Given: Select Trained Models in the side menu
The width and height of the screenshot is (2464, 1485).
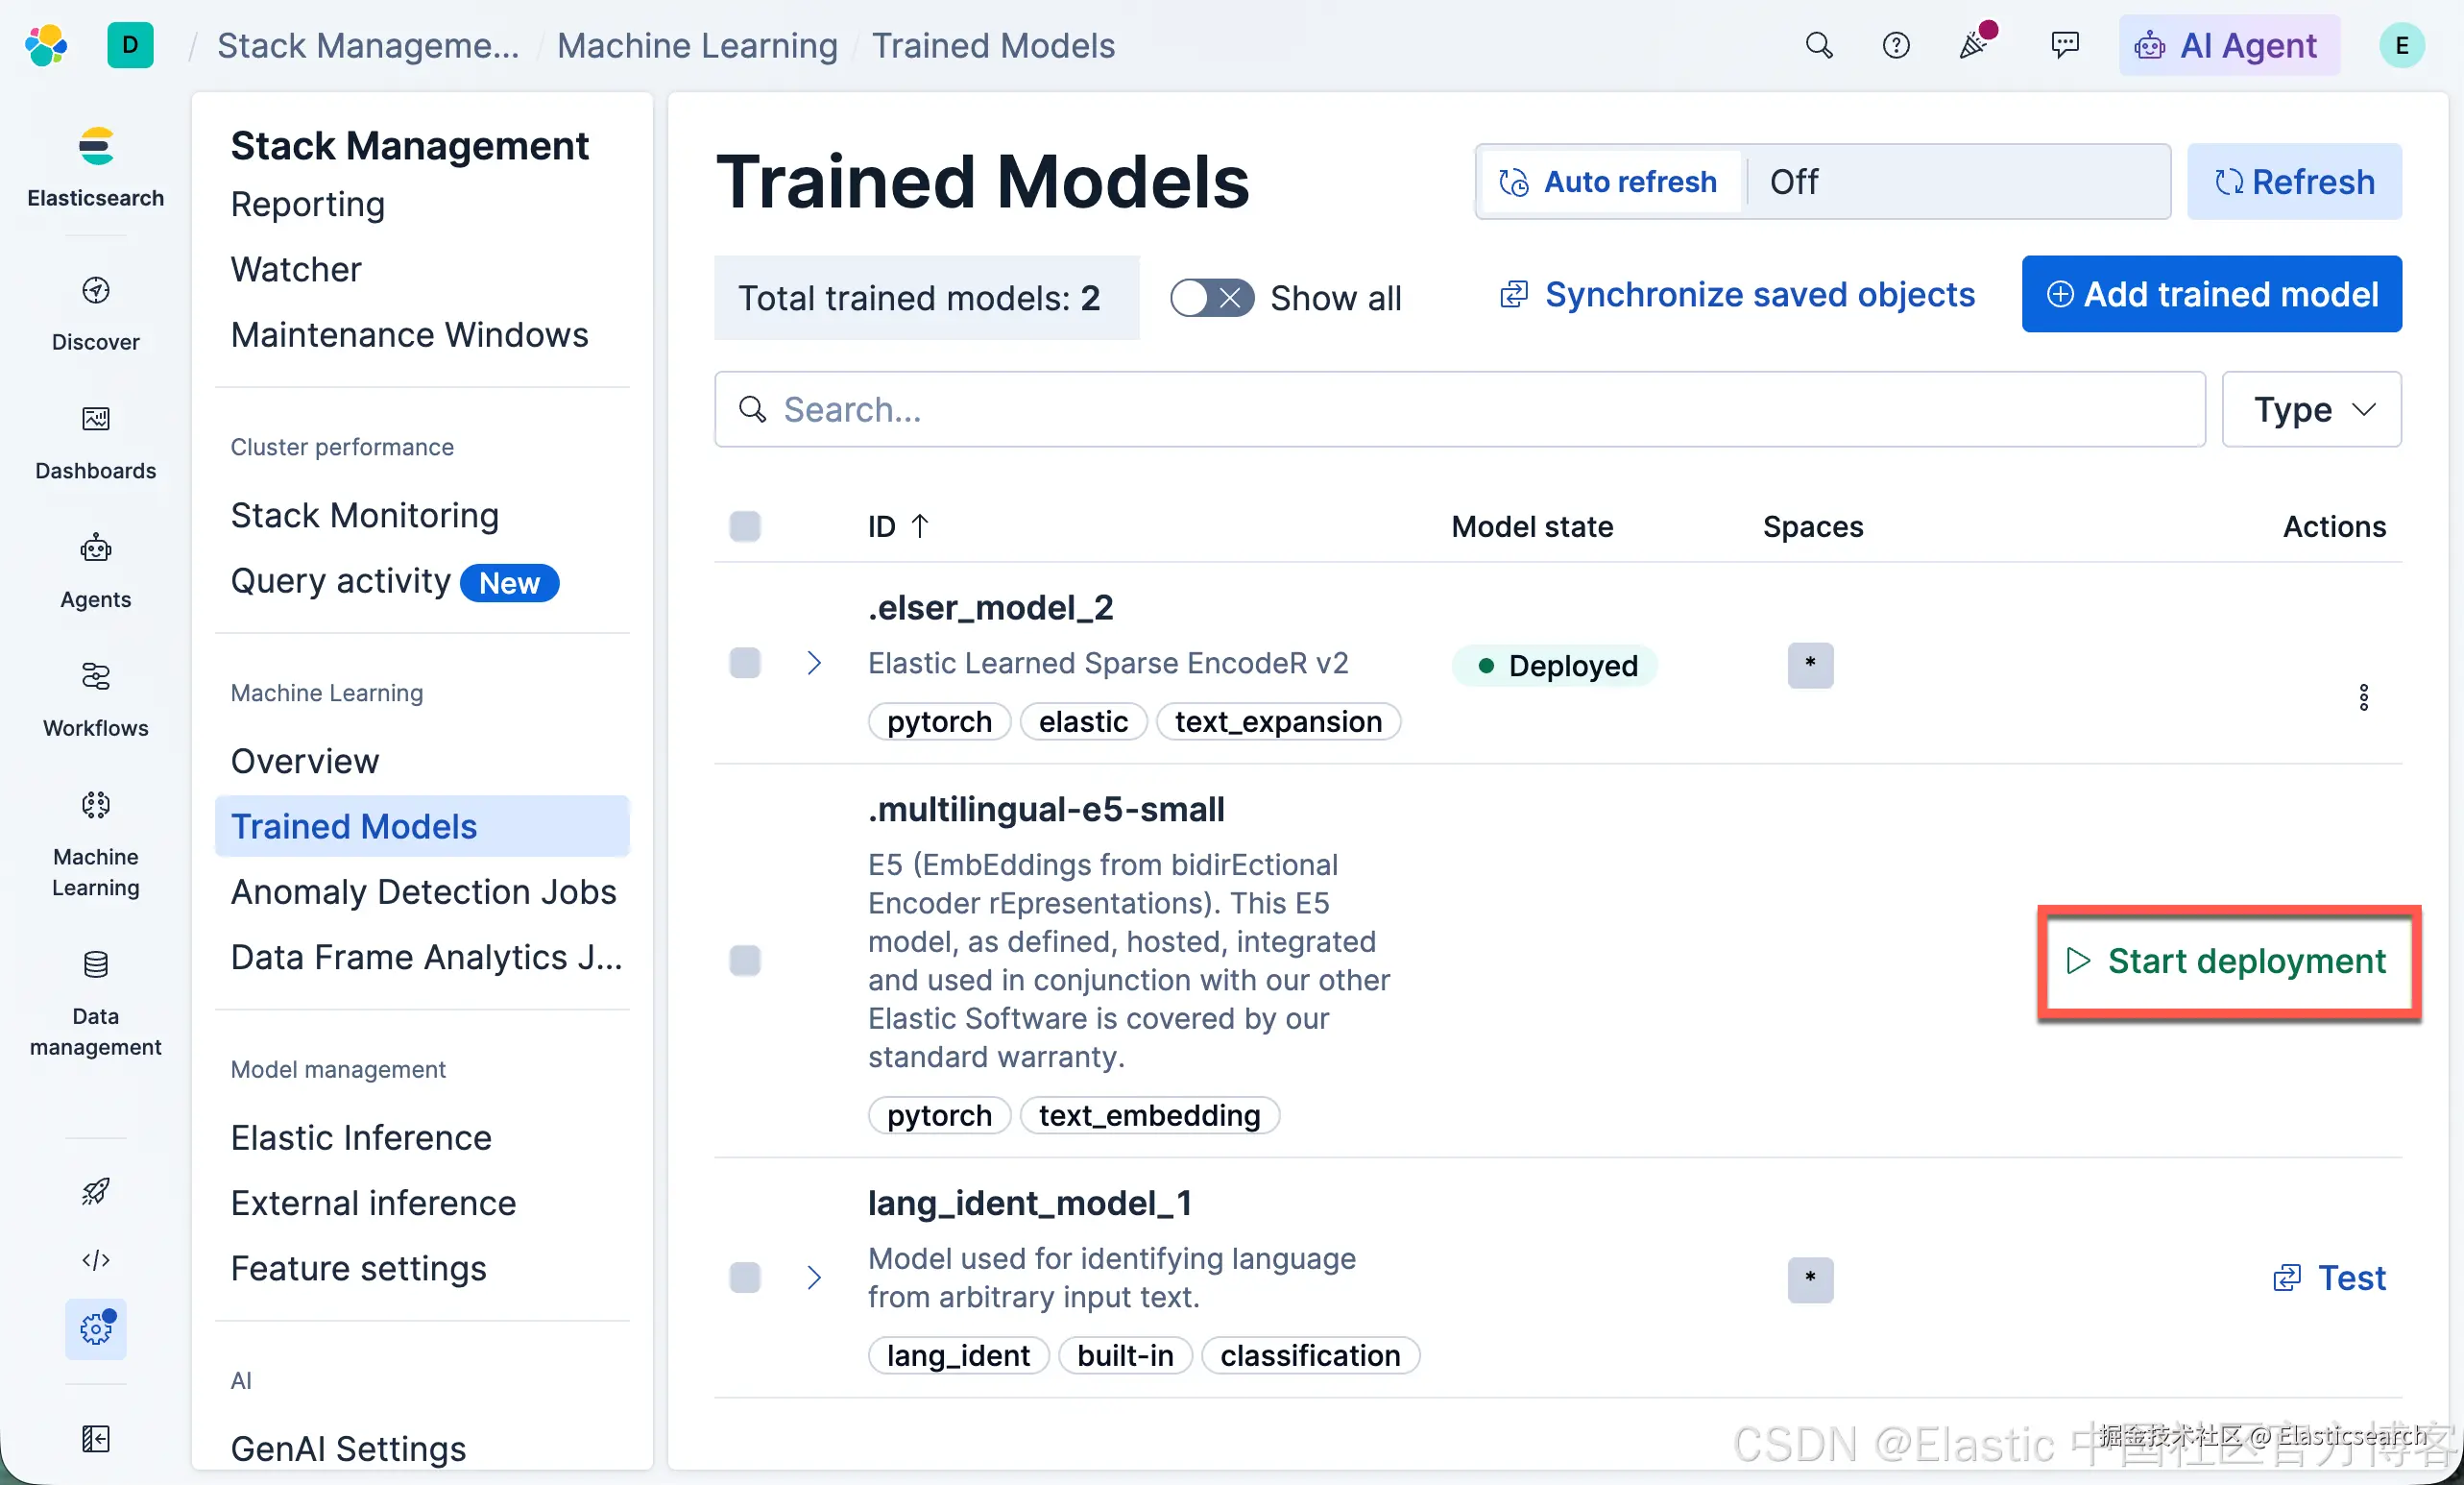Looking at the screenshot, I should click(x=422, y=826).
